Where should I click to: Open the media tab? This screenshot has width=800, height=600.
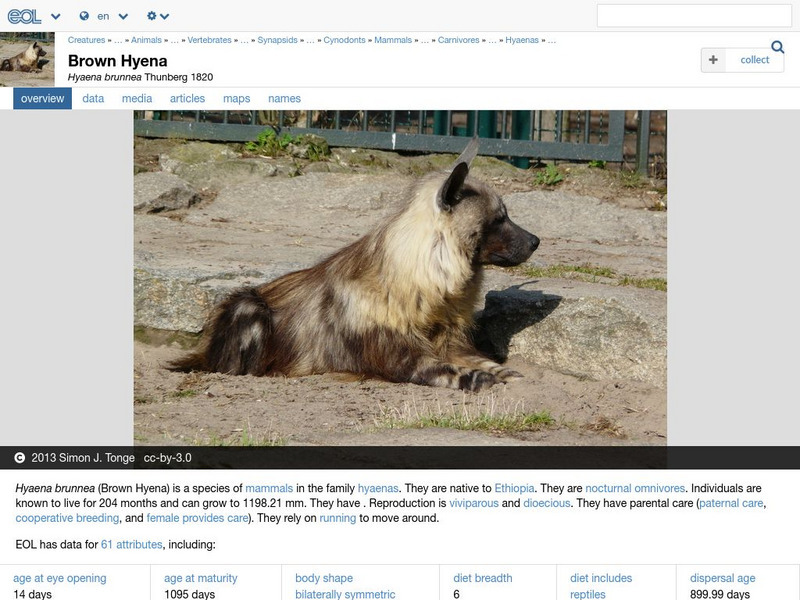click(135, 98)
